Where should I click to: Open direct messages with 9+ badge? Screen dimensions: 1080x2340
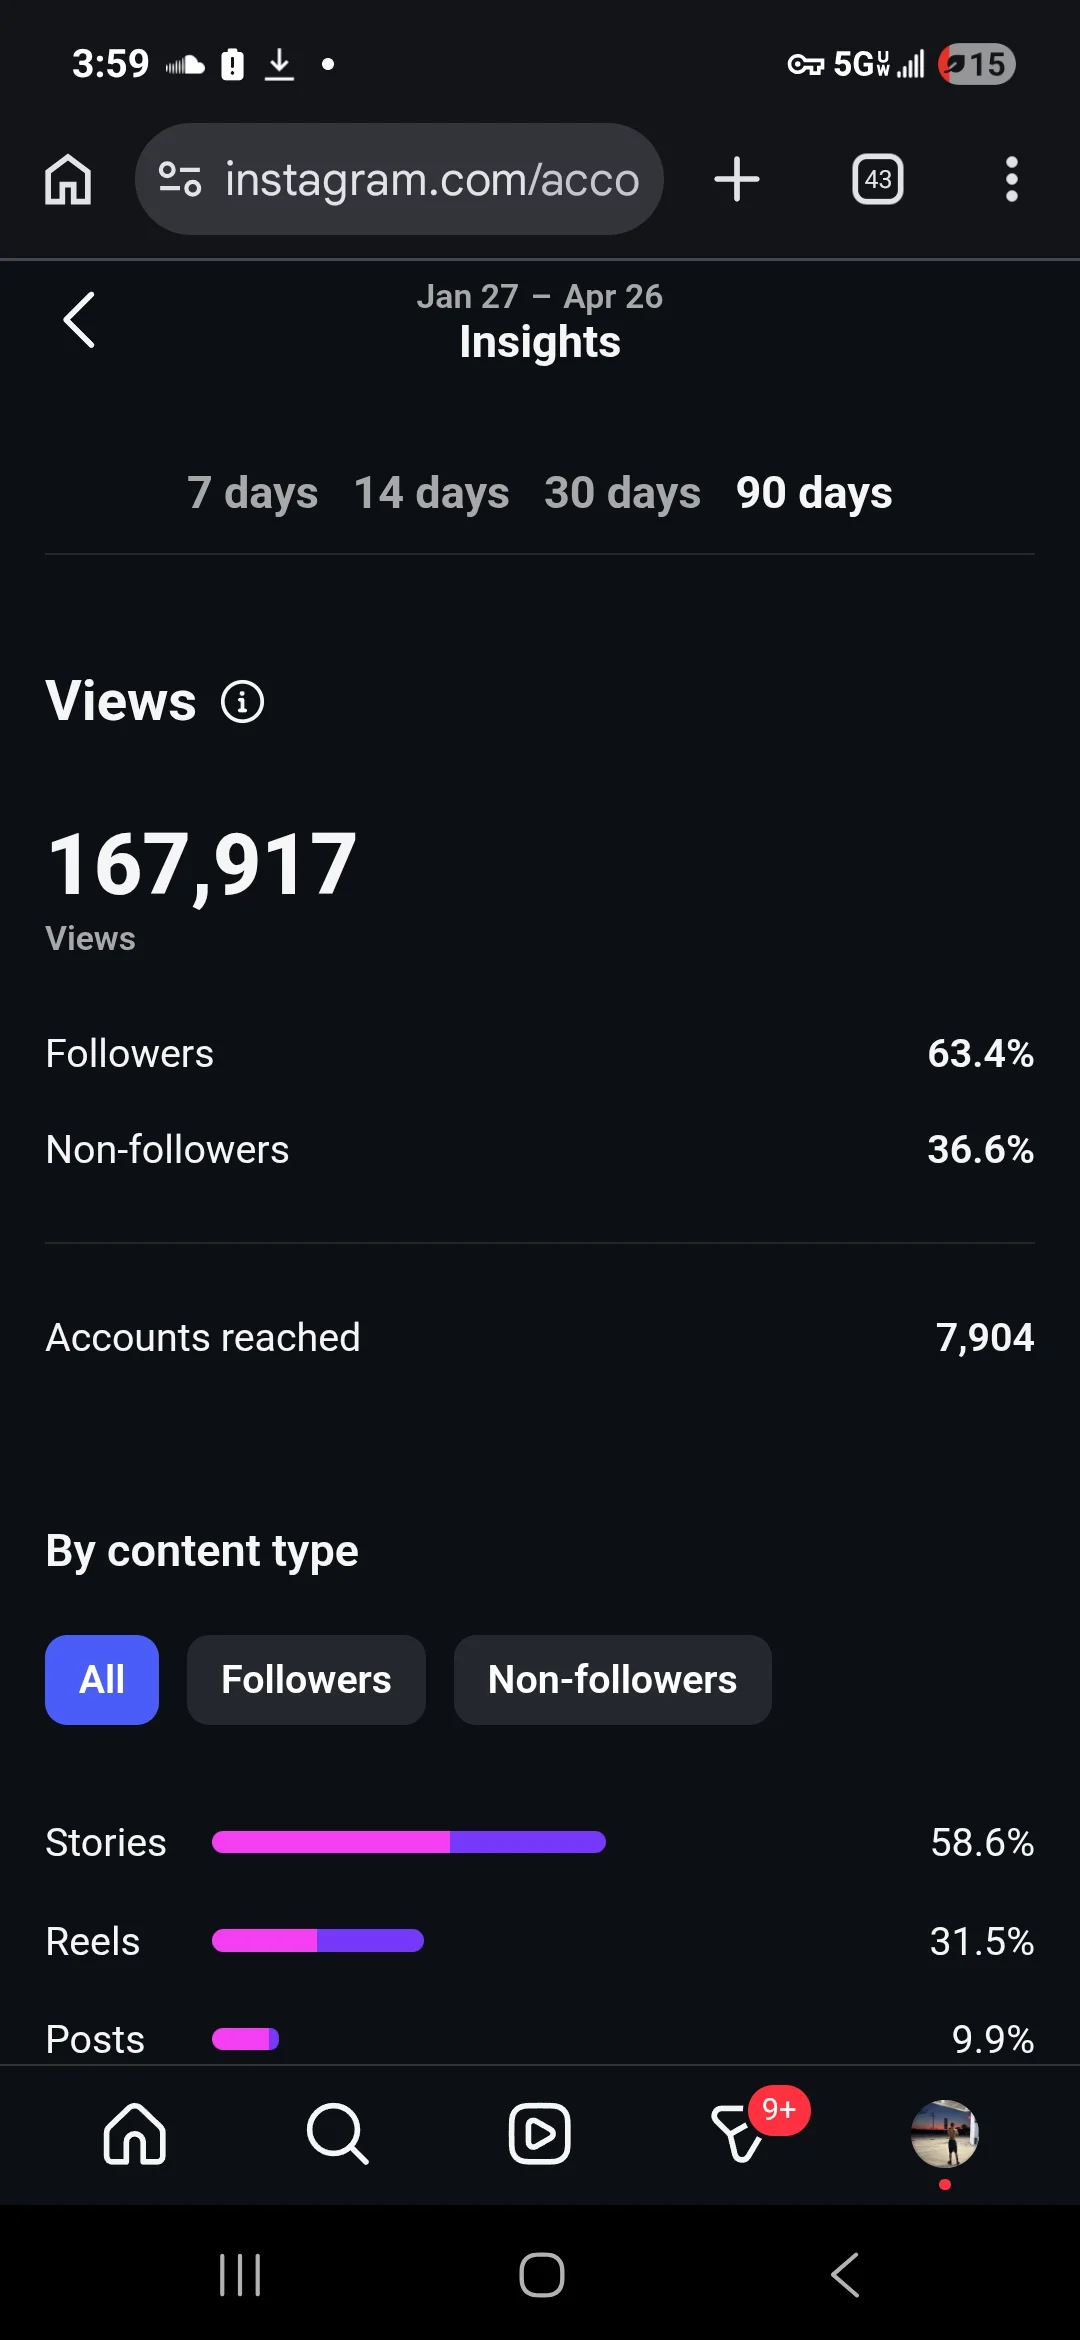(x=742, y=2134)
